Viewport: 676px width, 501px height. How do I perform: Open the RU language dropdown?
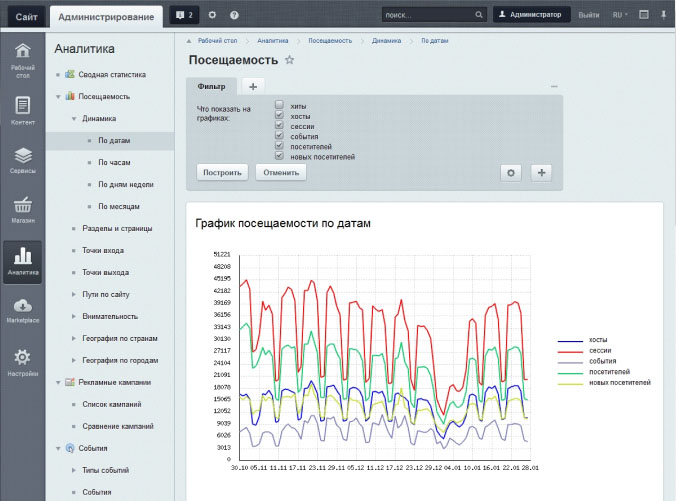620,15
